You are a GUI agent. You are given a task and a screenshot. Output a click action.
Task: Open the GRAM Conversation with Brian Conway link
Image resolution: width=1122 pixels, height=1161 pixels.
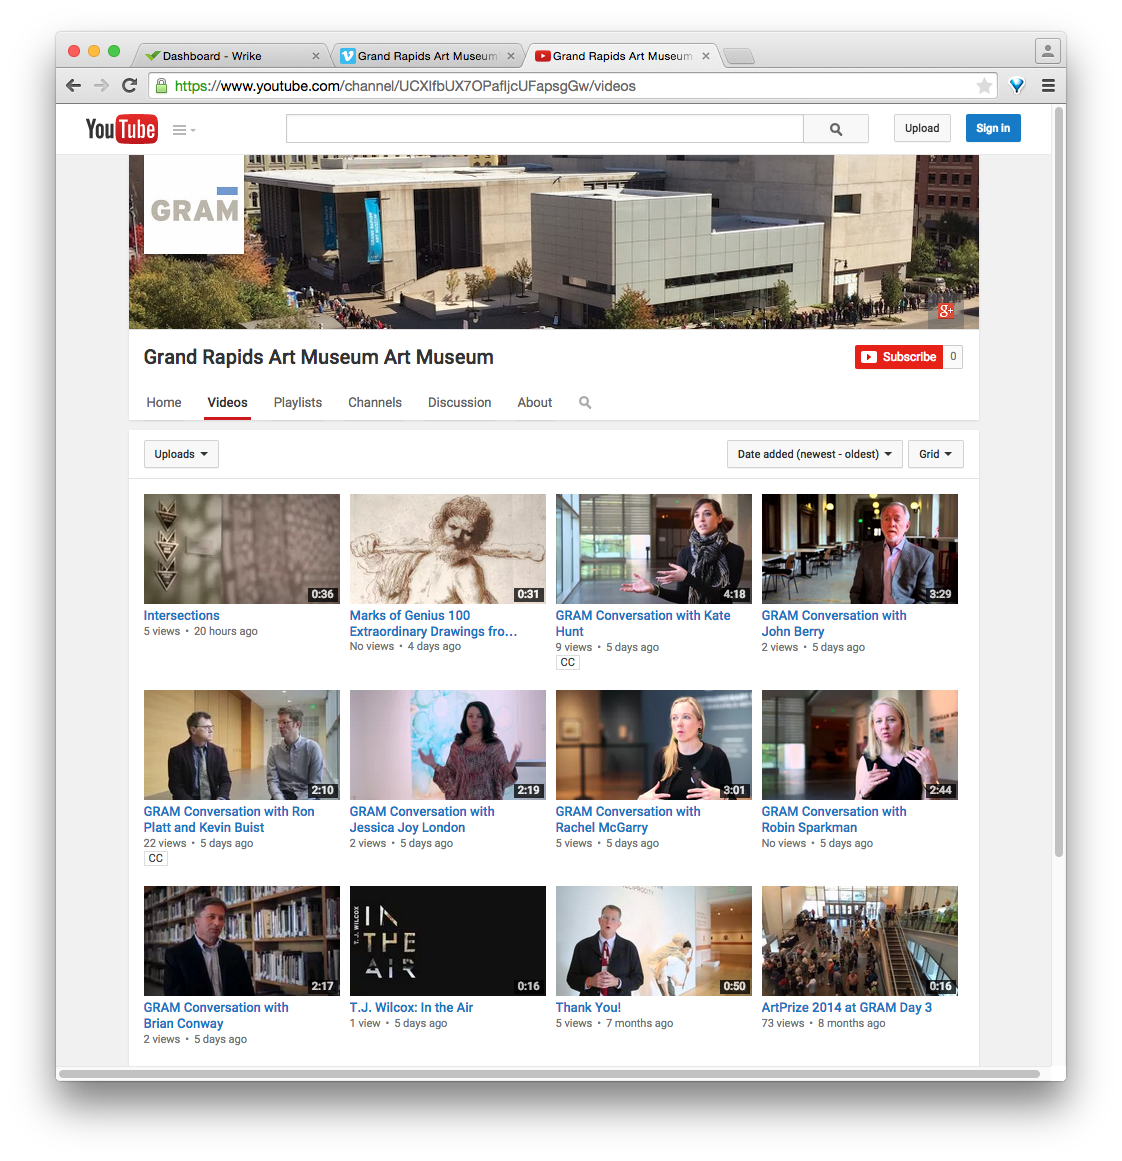coord(216,1016)
